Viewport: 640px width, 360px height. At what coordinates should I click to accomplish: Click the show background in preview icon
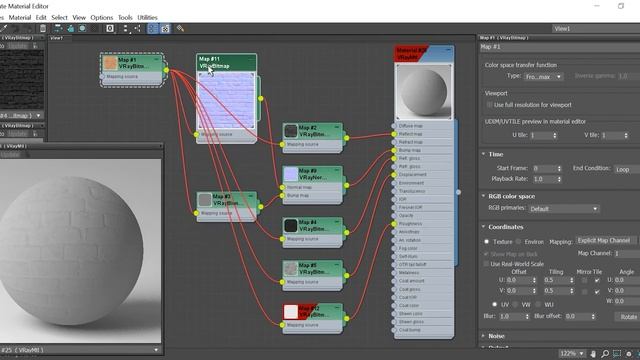[x=95, y=28]
